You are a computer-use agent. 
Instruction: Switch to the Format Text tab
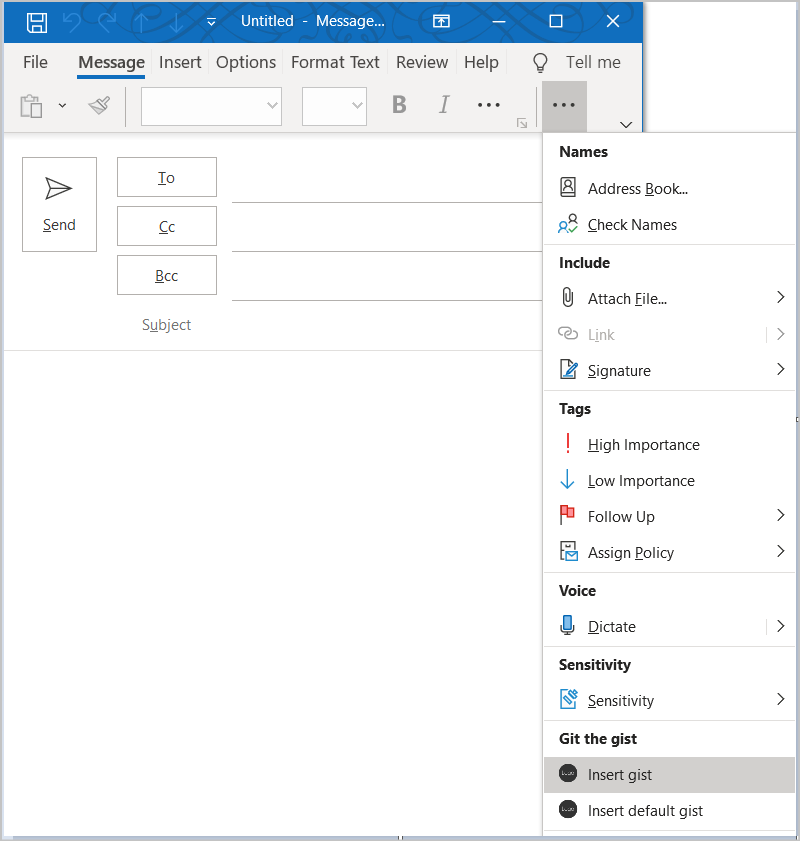coord(335,62)
